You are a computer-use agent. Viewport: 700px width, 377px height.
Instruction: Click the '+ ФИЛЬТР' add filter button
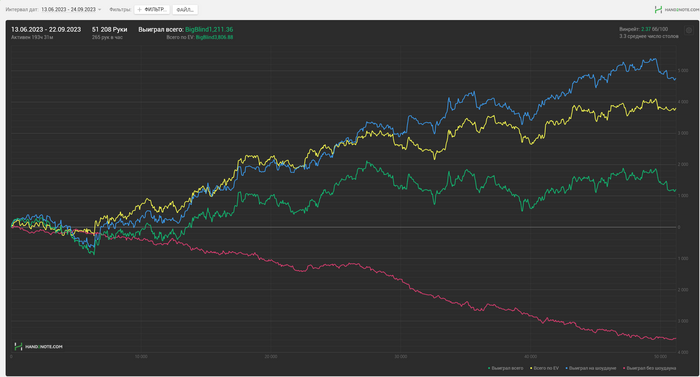(152, 9)
